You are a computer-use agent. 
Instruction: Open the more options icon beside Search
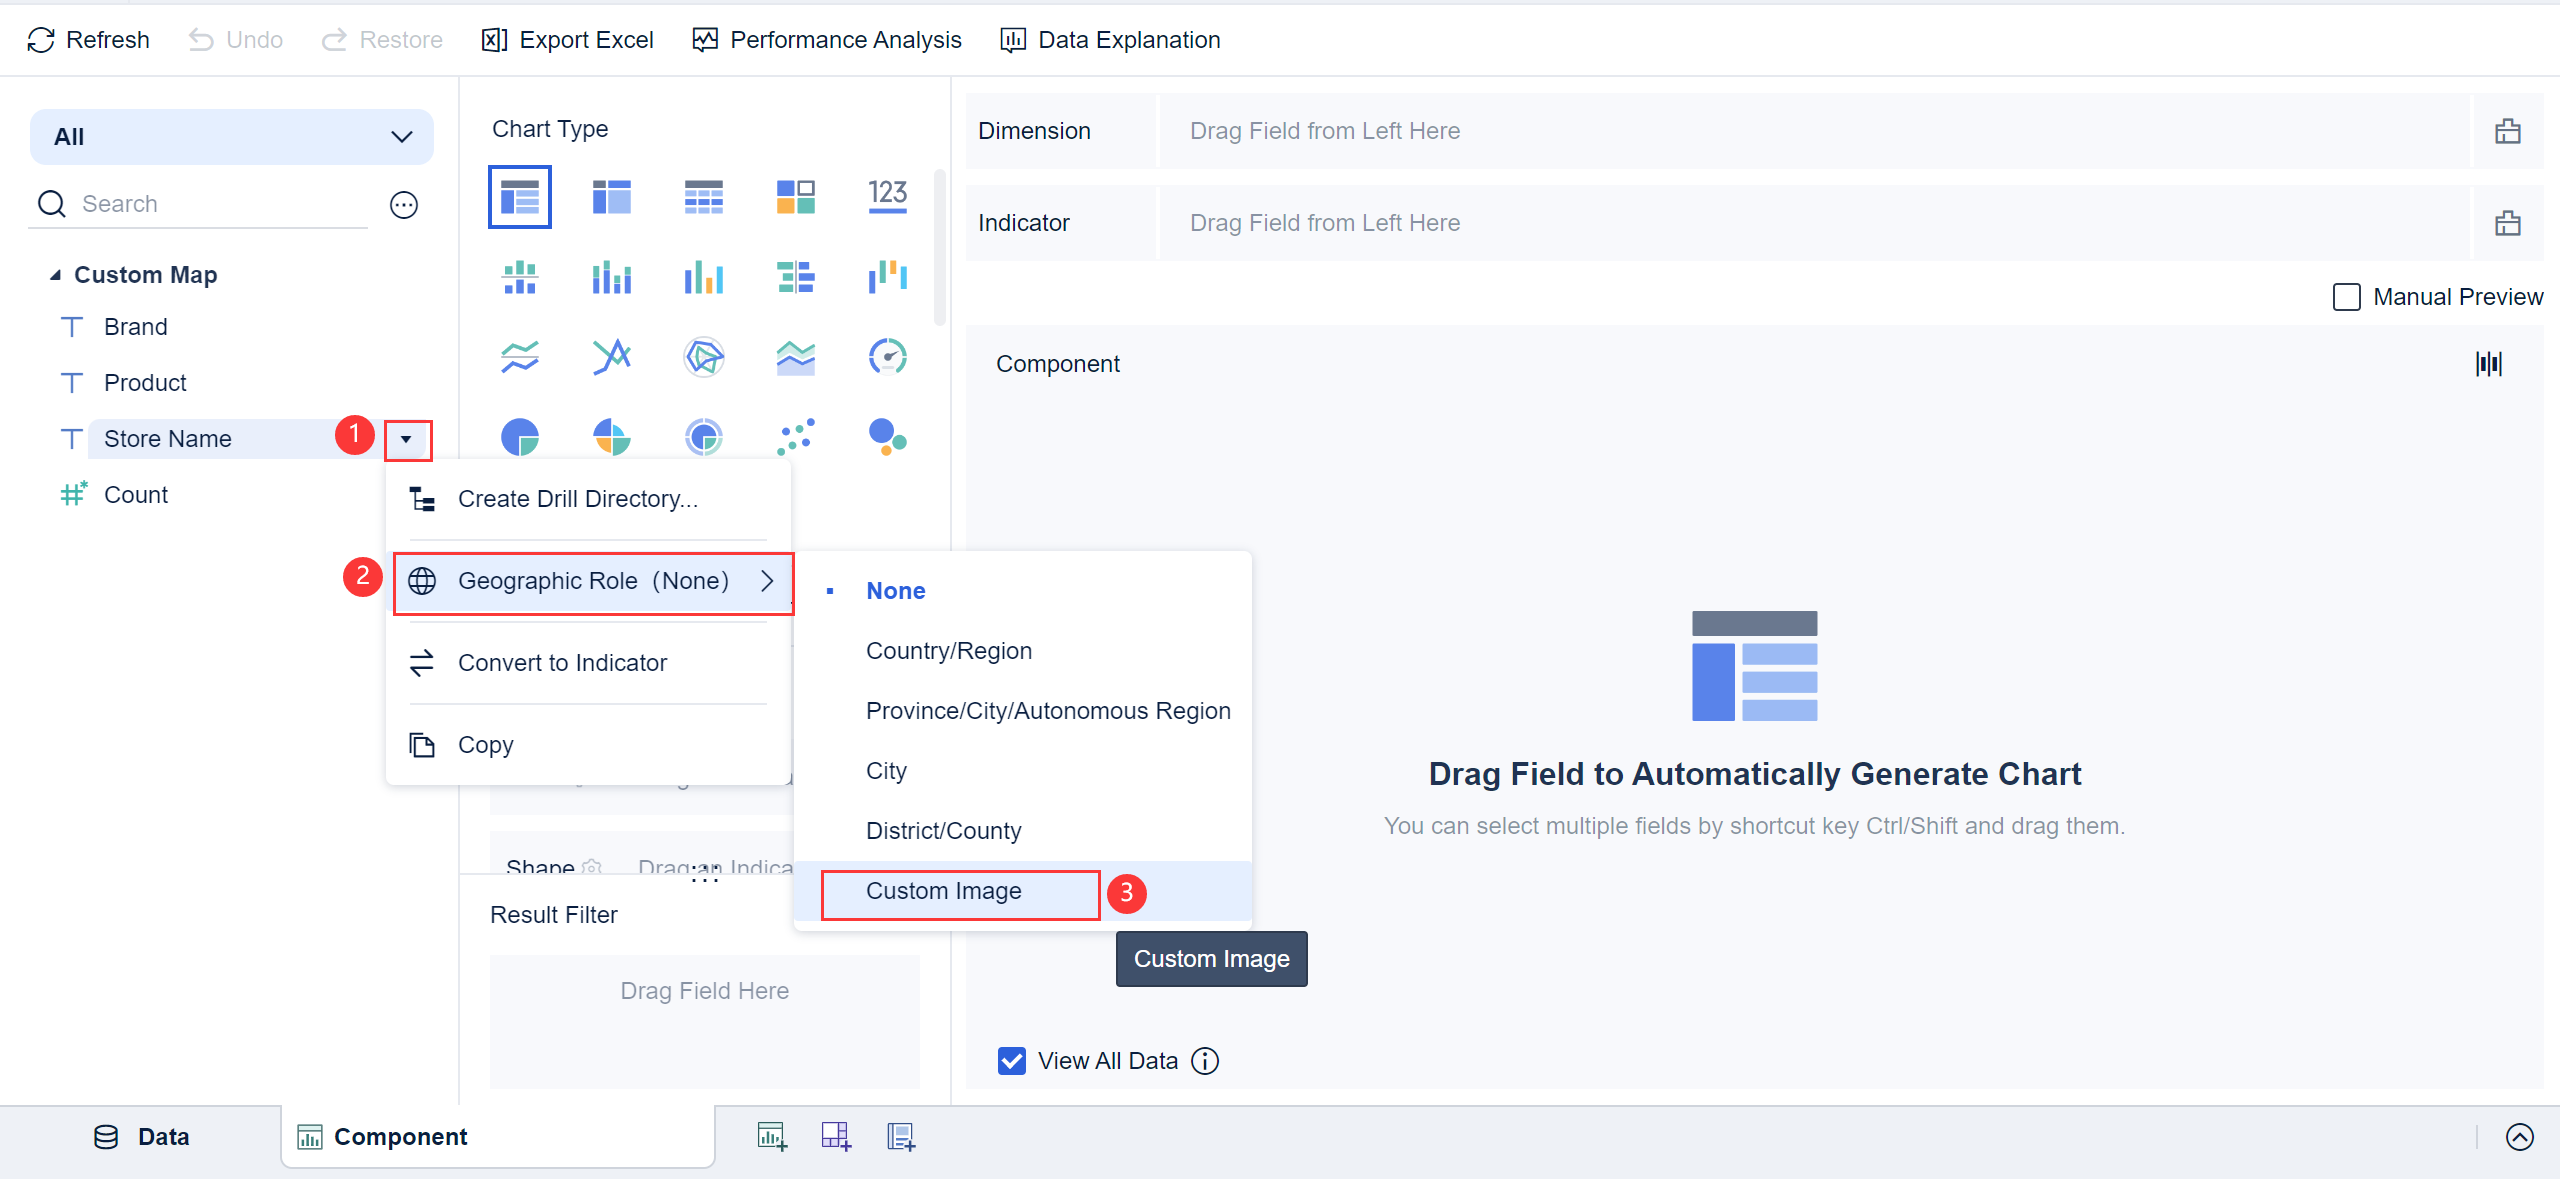[x=404, y=205]
